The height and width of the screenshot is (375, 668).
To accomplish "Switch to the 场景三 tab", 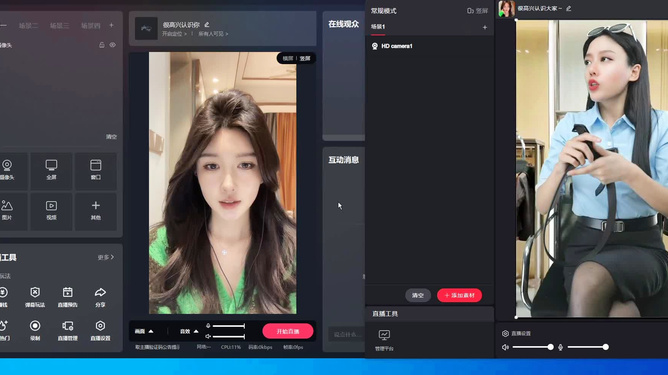I will pyautogui.click(x=59, y=26).
